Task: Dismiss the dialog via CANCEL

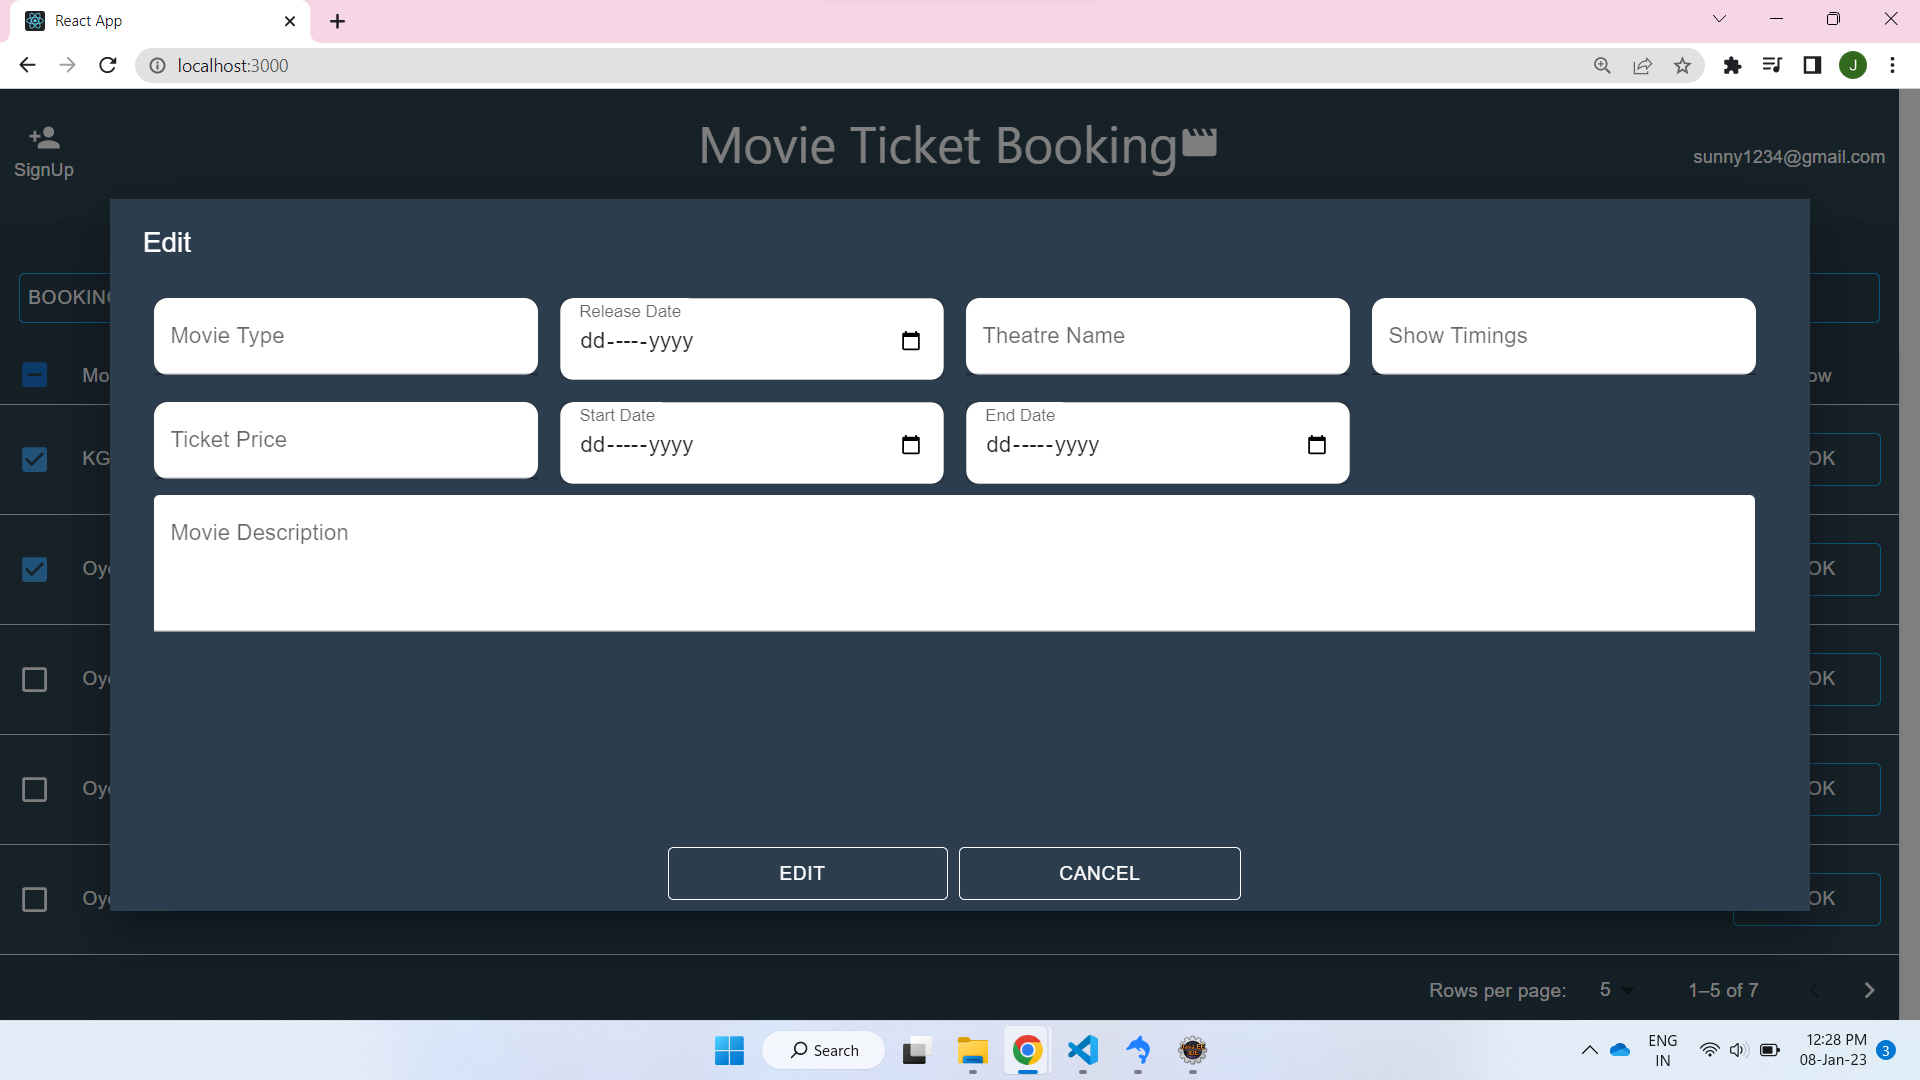Action: point(1098,873)
